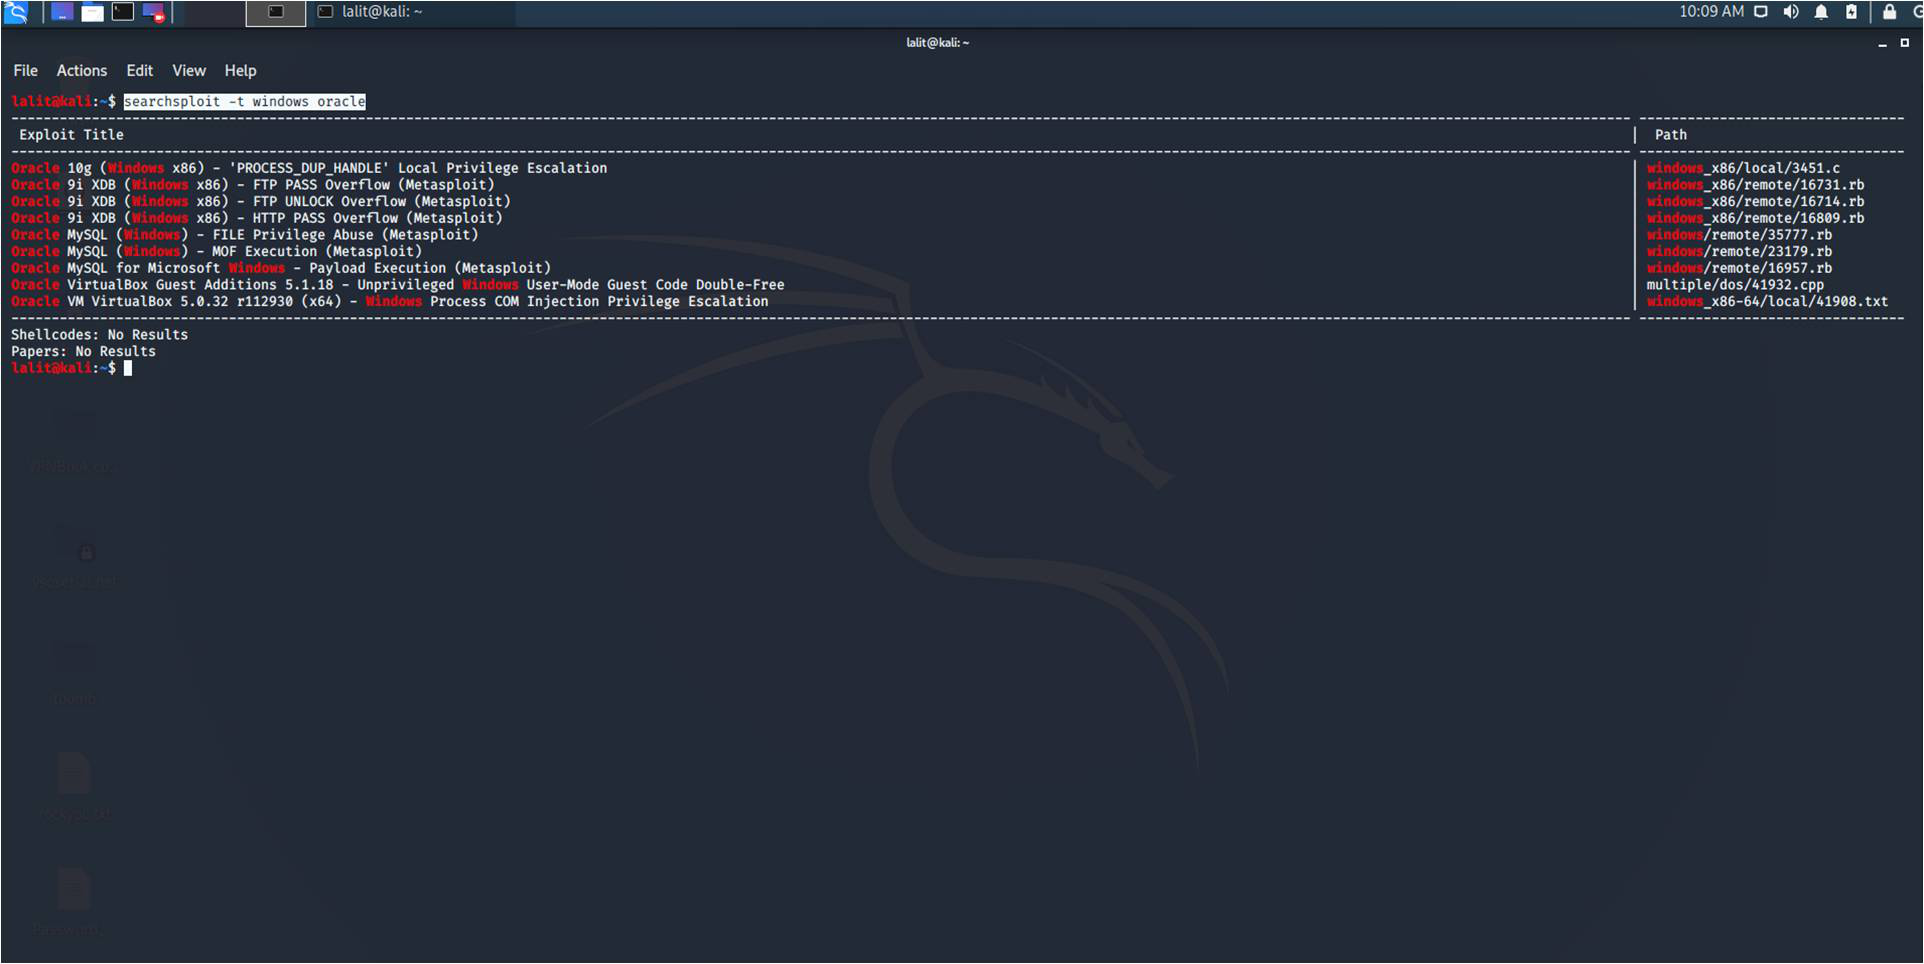This screenshot has height=964, width=1924.
Task: Click the 'Shellcodes: No Results' line
Action: [99, 335]
